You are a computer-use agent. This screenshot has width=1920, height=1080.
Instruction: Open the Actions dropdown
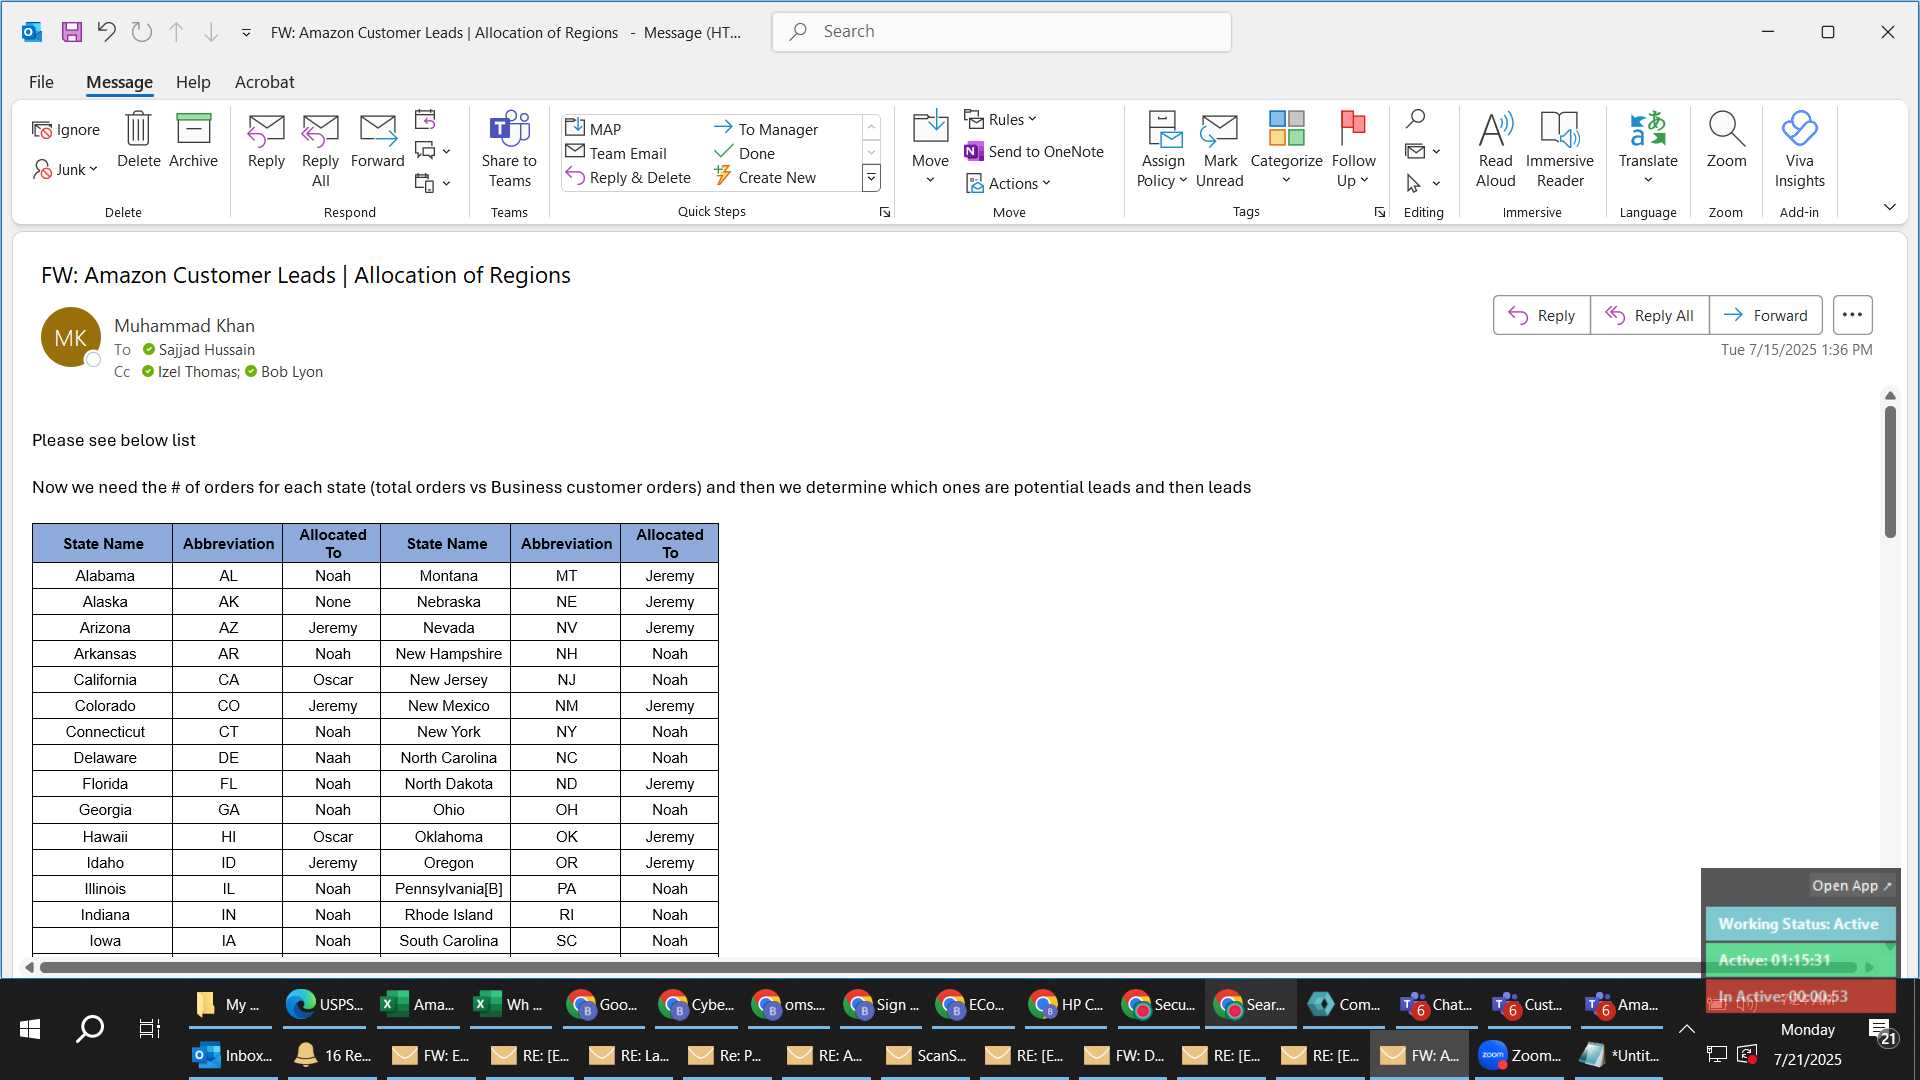tap(1008, 183)
